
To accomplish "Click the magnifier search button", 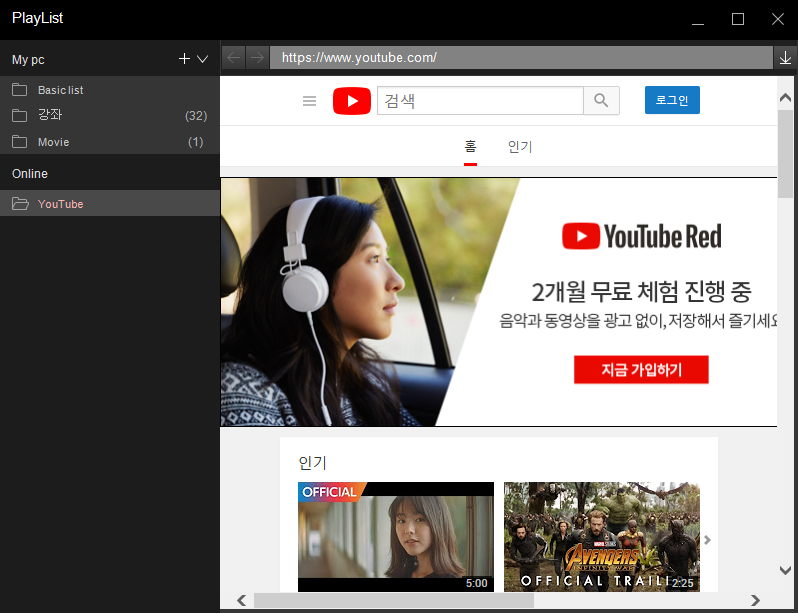I will [x=601, y=101].
